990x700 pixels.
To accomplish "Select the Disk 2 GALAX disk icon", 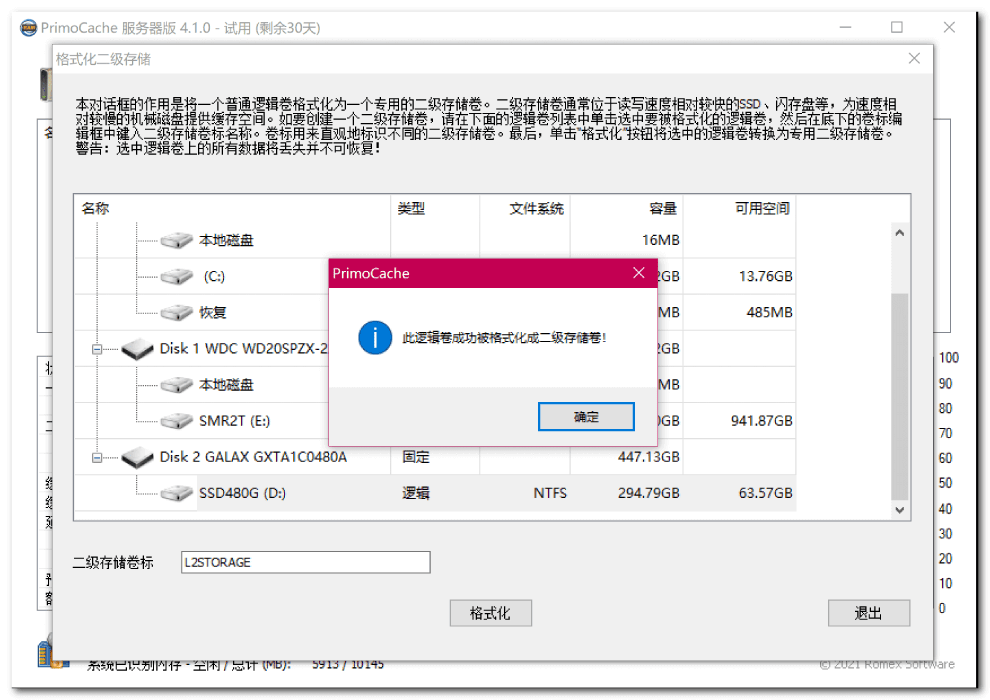I will click(x=137, y=458).
